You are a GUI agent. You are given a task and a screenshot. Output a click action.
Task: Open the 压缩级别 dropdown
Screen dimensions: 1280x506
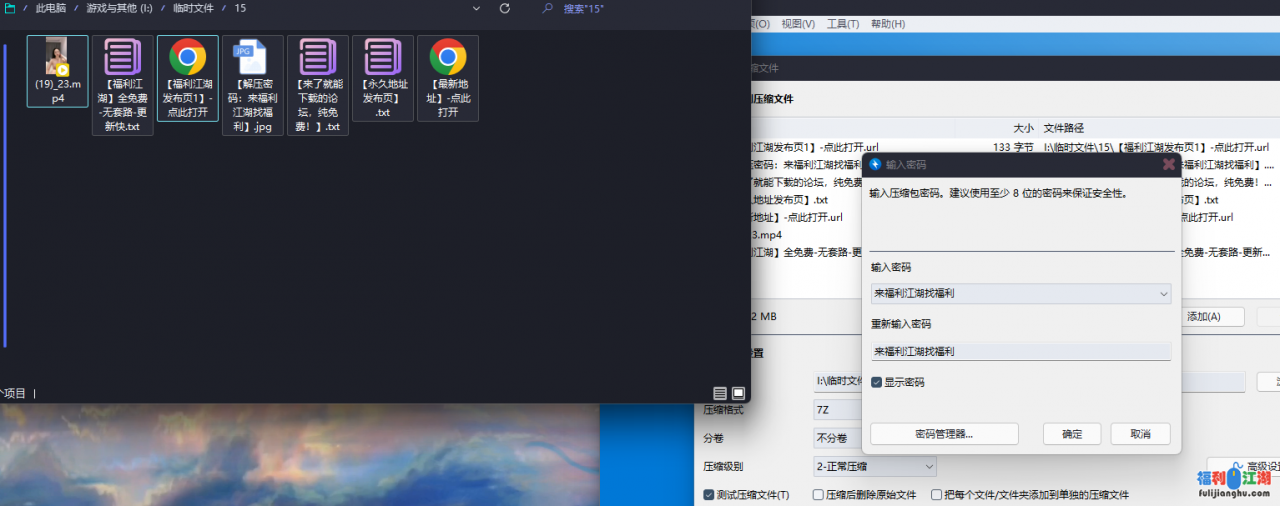click(x=929, y=467)
